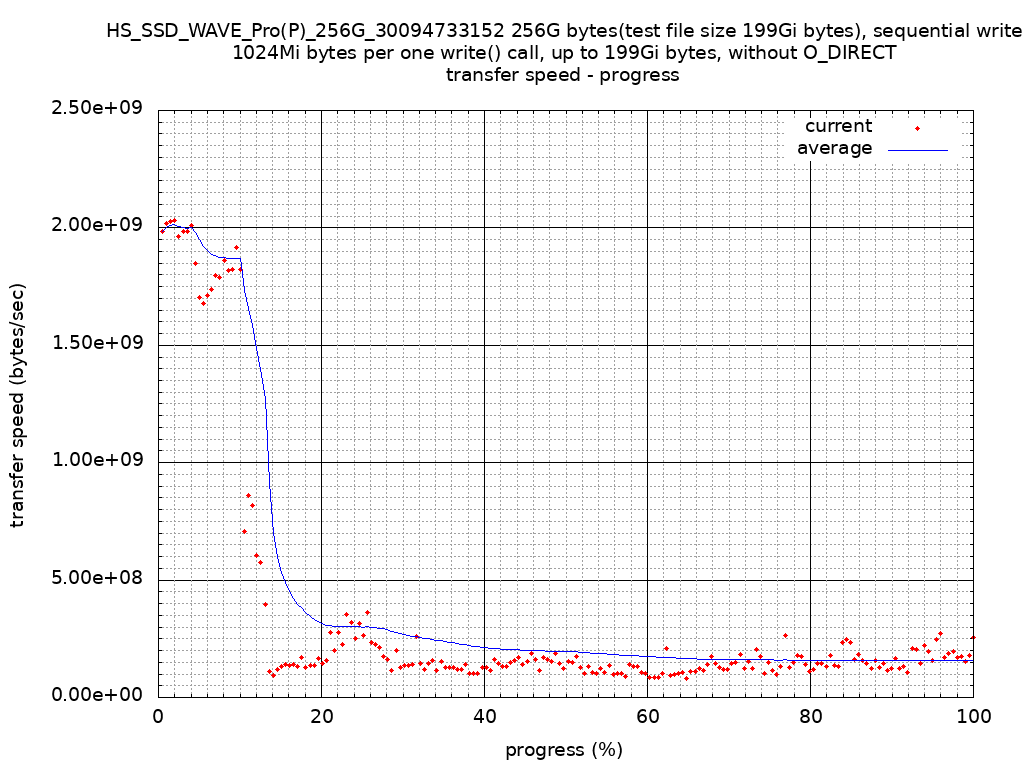Click the x-axis label 'progress (%)'
Image resolution: width=1024 pixels, height=768 pixels.
pyautogui.click(x=564, y=750)
